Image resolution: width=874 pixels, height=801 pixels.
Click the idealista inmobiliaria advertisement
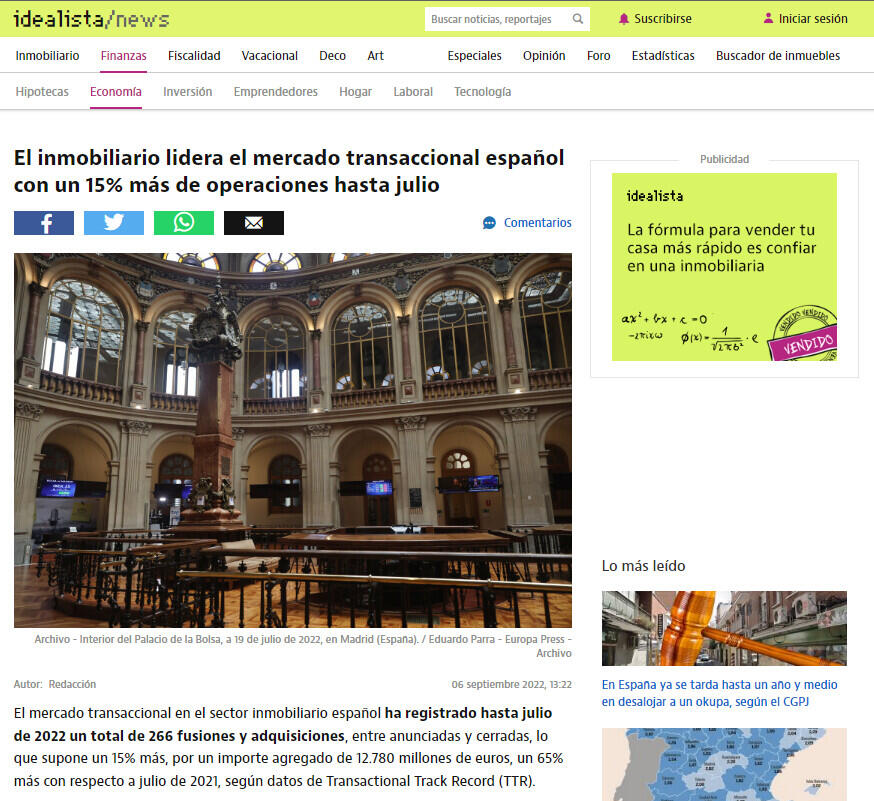click(724, 267)
